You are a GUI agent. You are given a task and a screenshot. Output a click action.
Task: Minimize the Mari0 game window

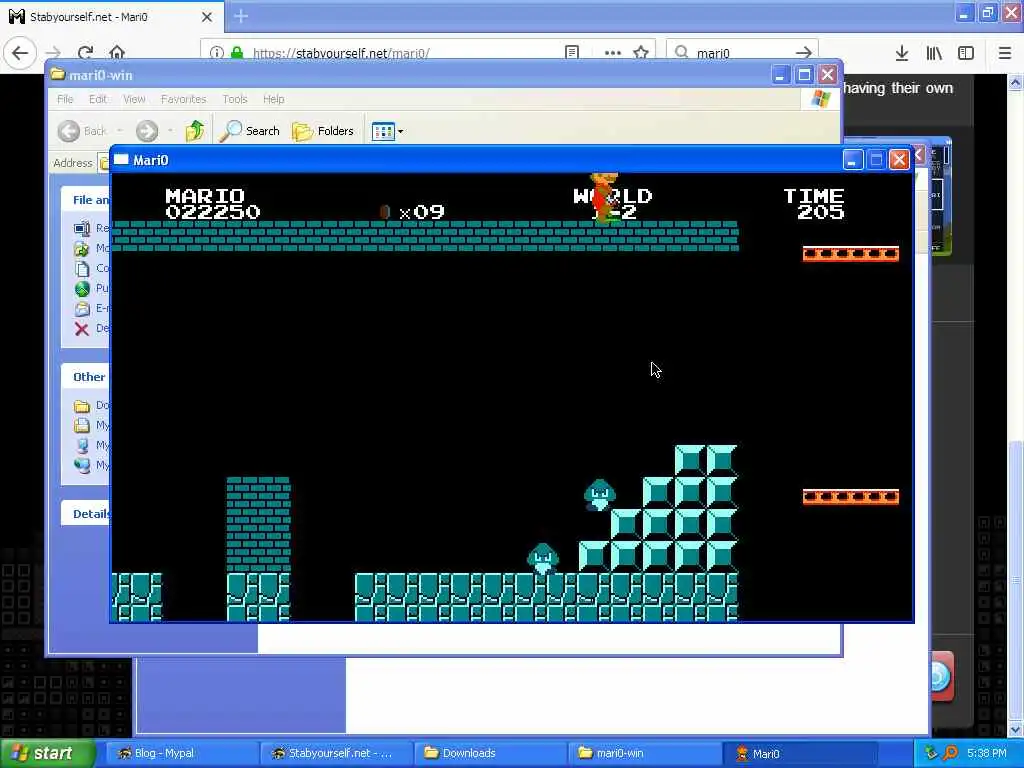852,160
